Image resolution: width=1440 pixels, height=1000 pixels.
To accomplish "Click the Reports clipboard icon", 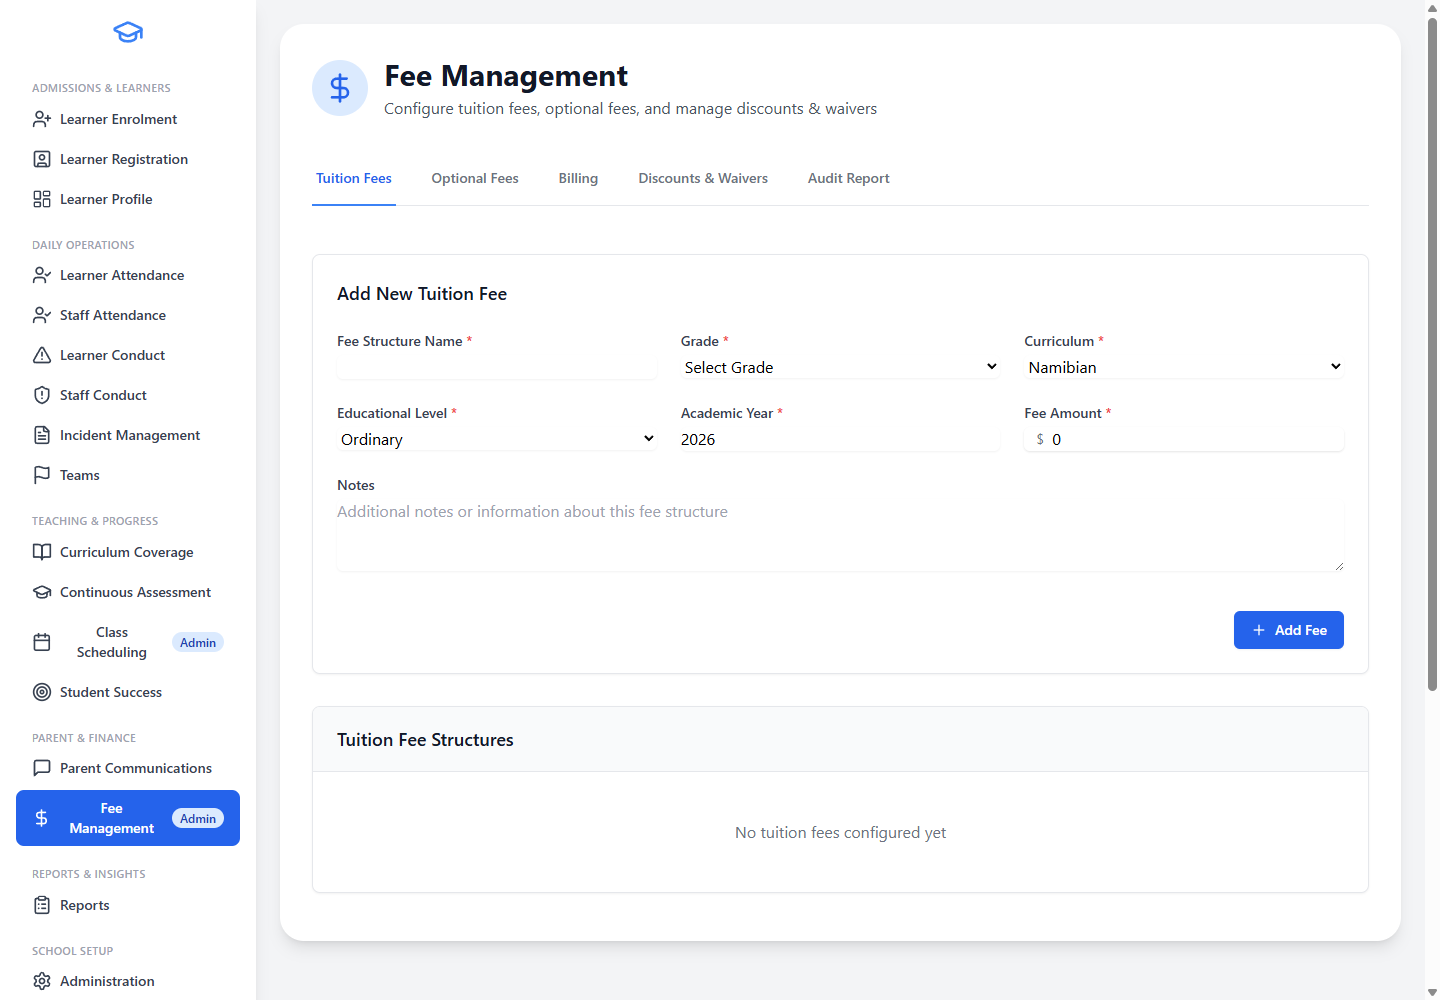I will 42,905.
